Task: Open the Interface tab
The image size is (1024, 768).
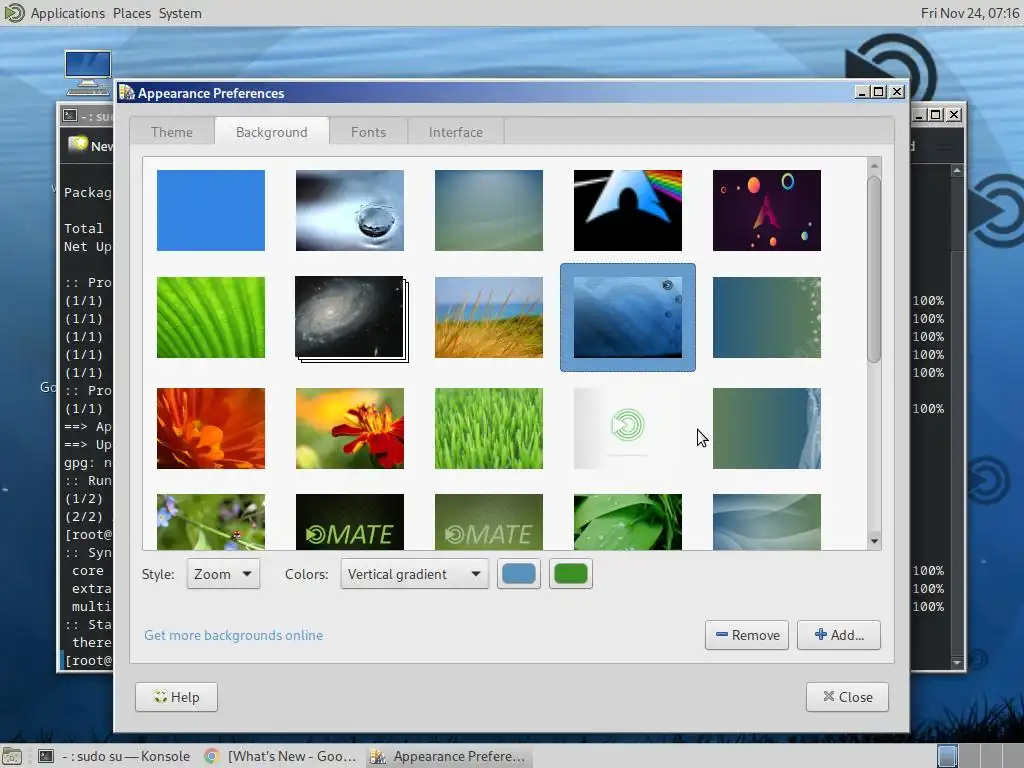Action: click(456, 132)
